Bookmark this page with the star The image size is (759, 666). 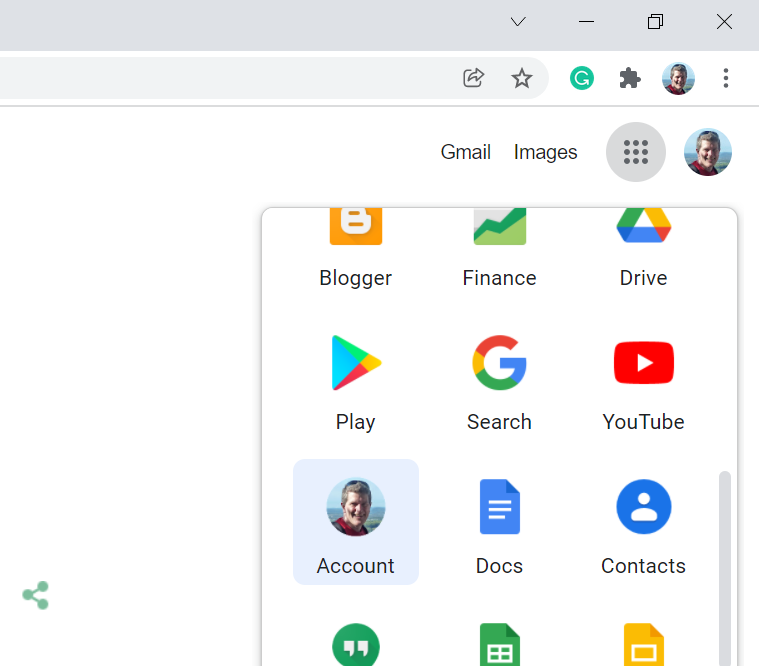(x=521, y=78)
